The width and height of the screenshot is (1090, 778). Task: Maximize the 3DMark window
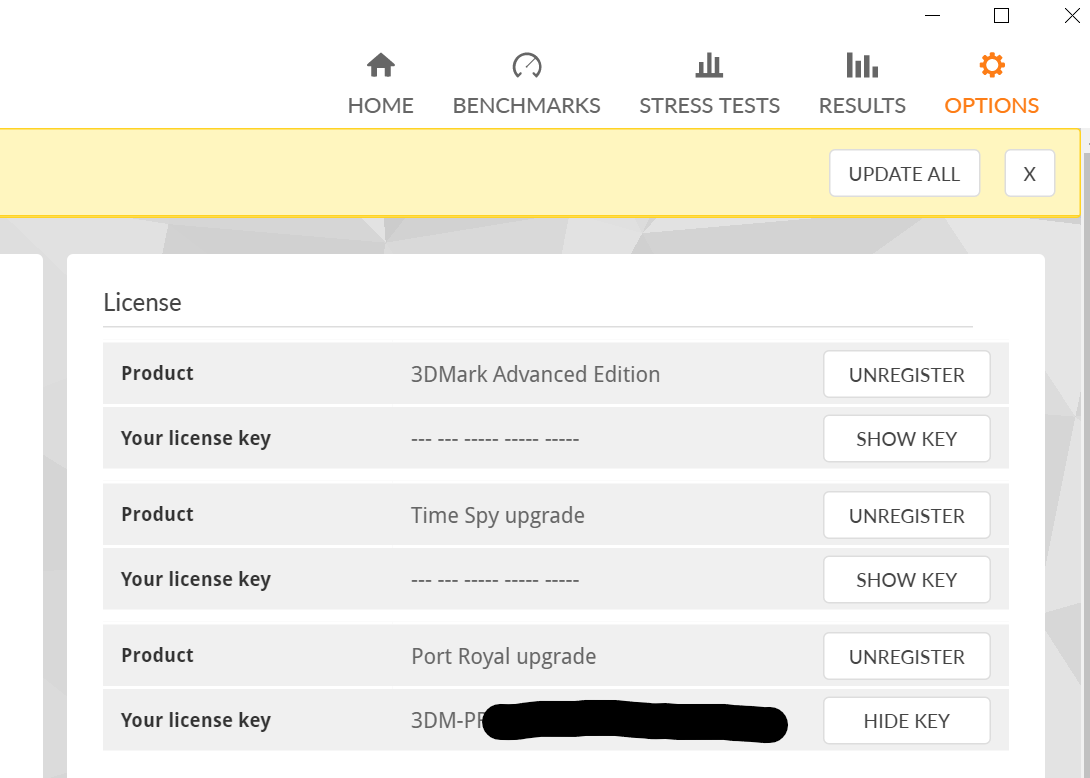[x=1001, y=15]
